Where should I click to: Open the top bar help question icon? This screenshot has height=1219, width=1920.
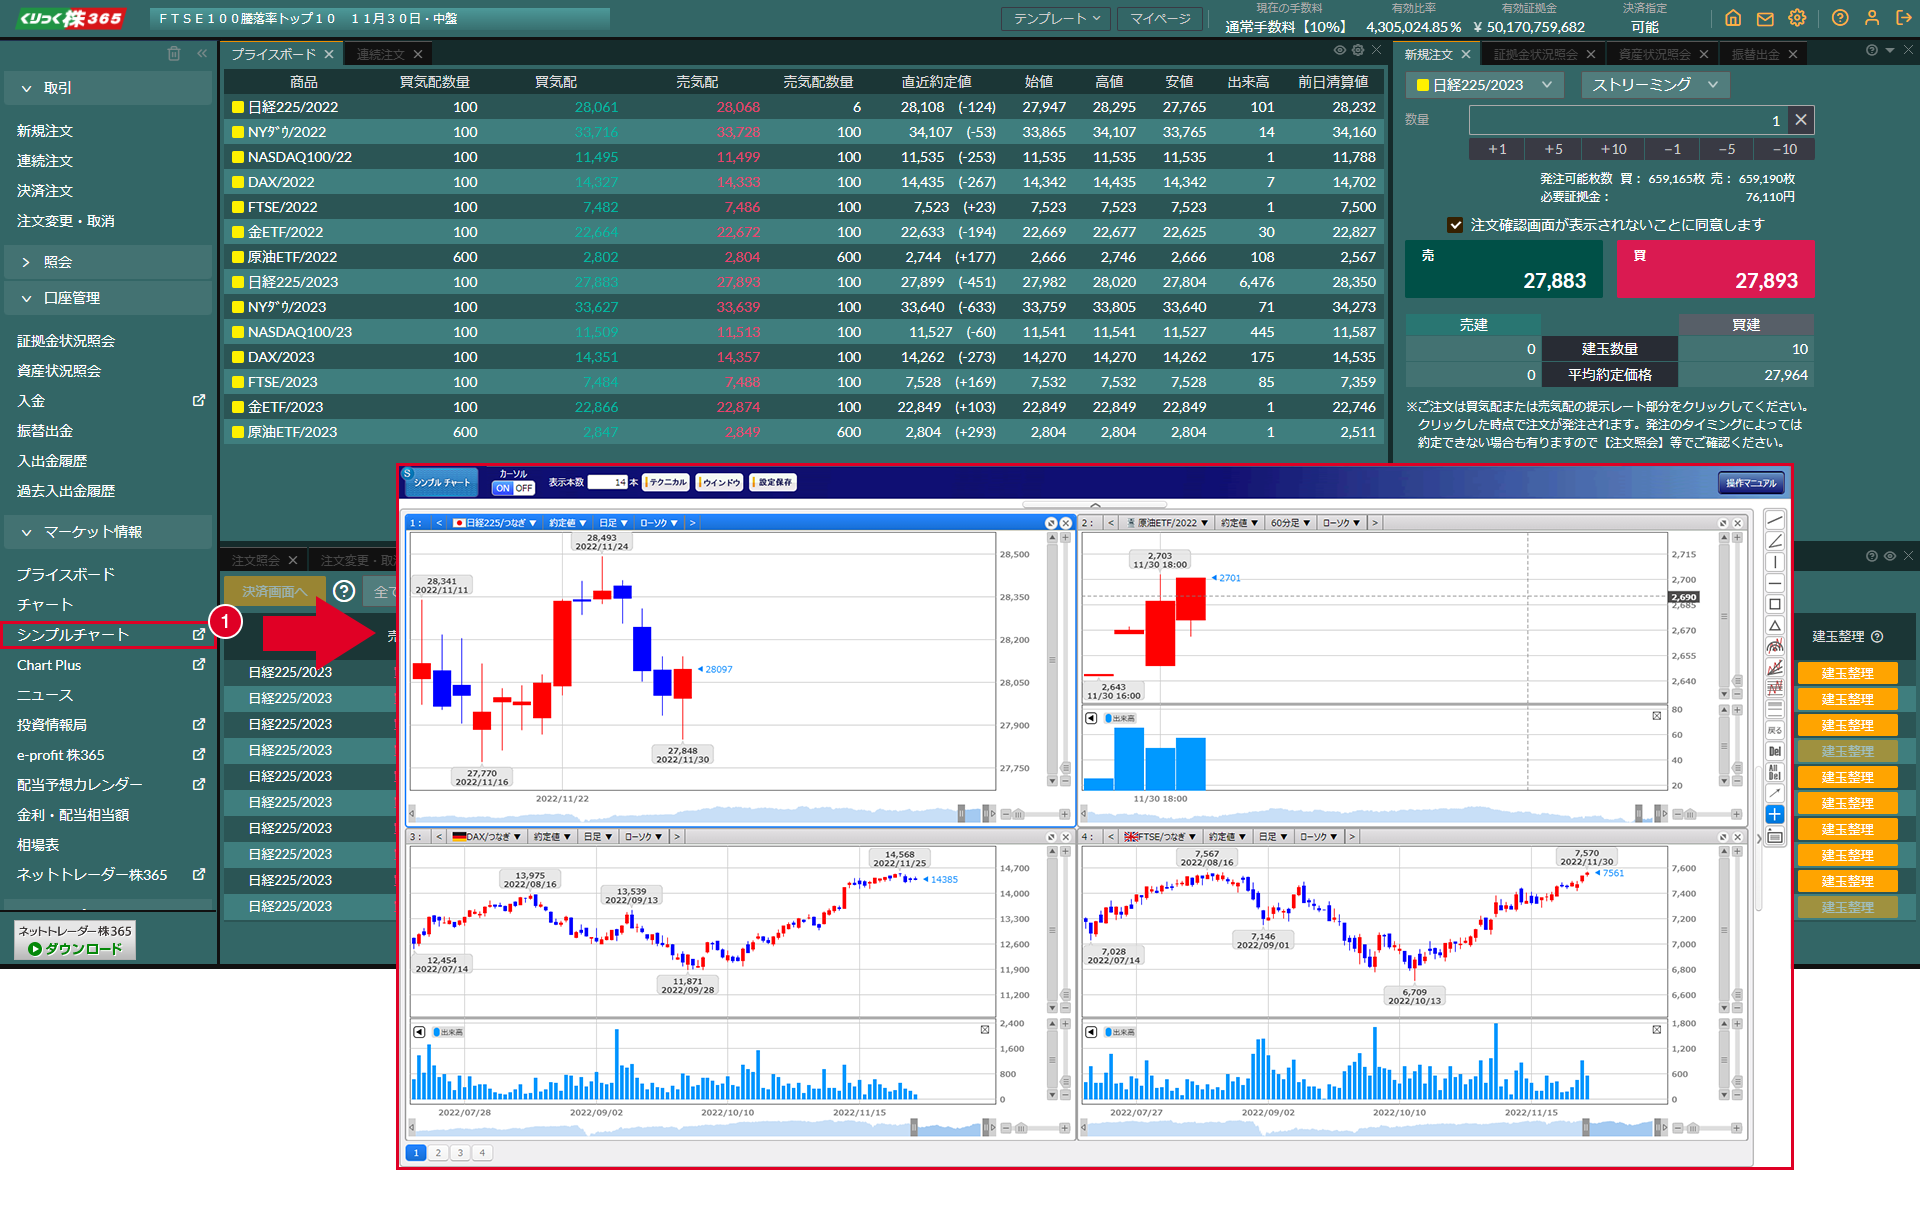[x=1840, y=18]
